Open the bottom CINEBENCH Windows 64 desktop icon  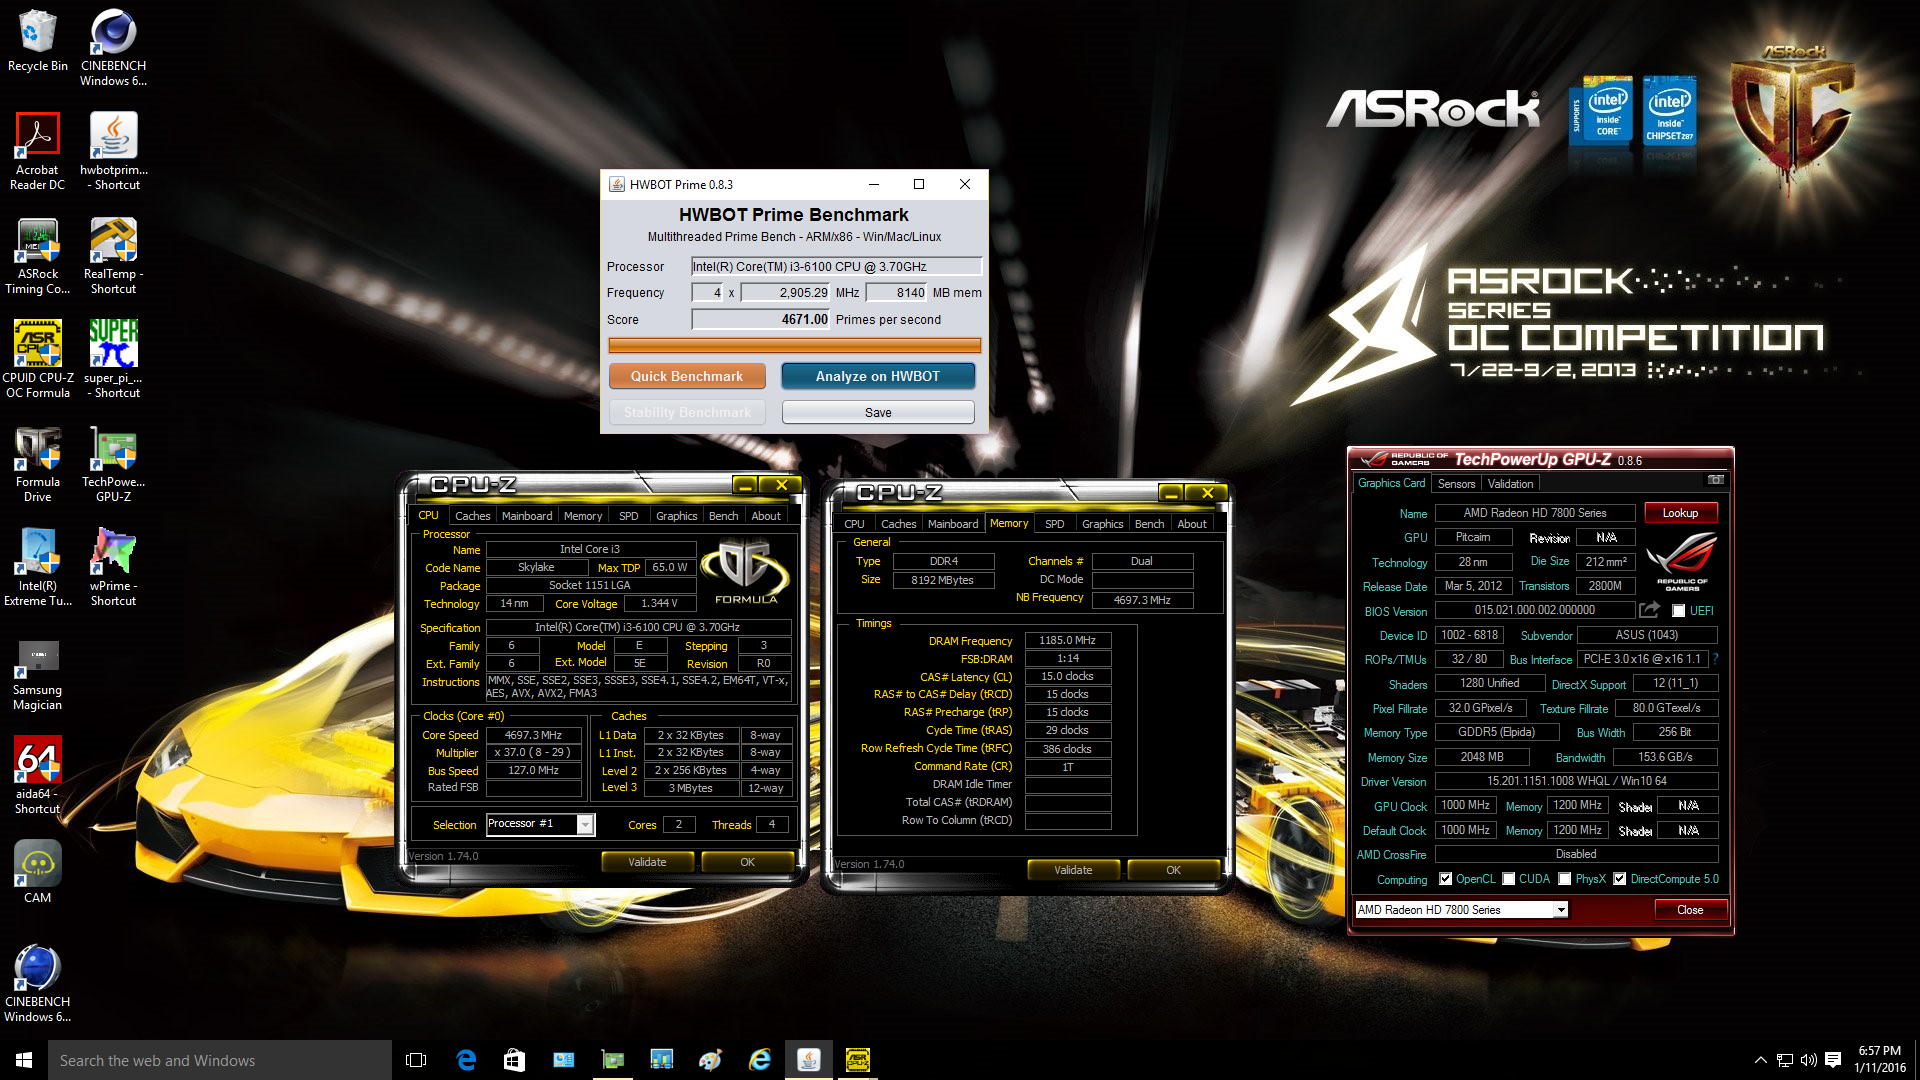(x=38, y=983)
